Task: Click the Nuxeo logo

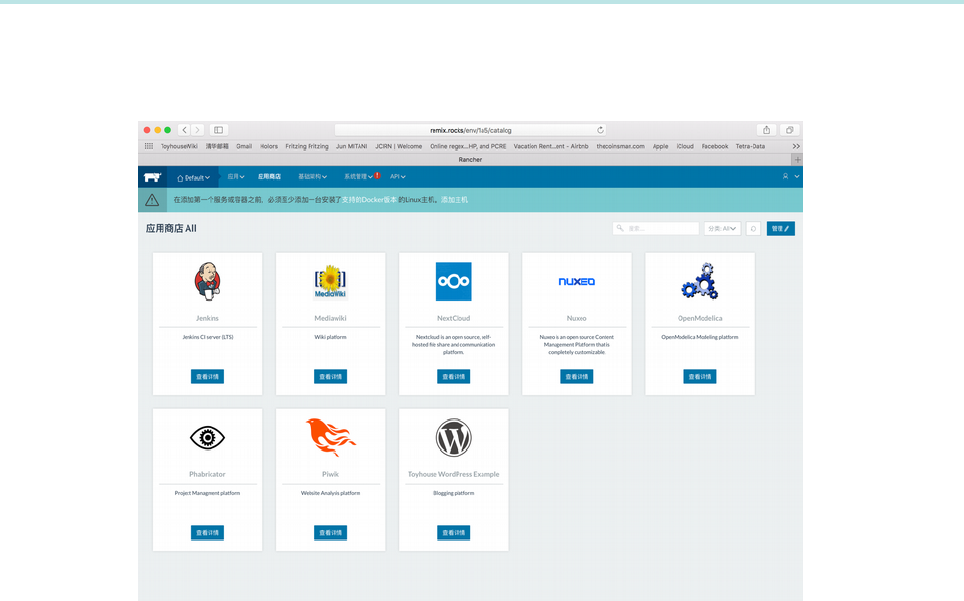Action: [x=577, y=281]
